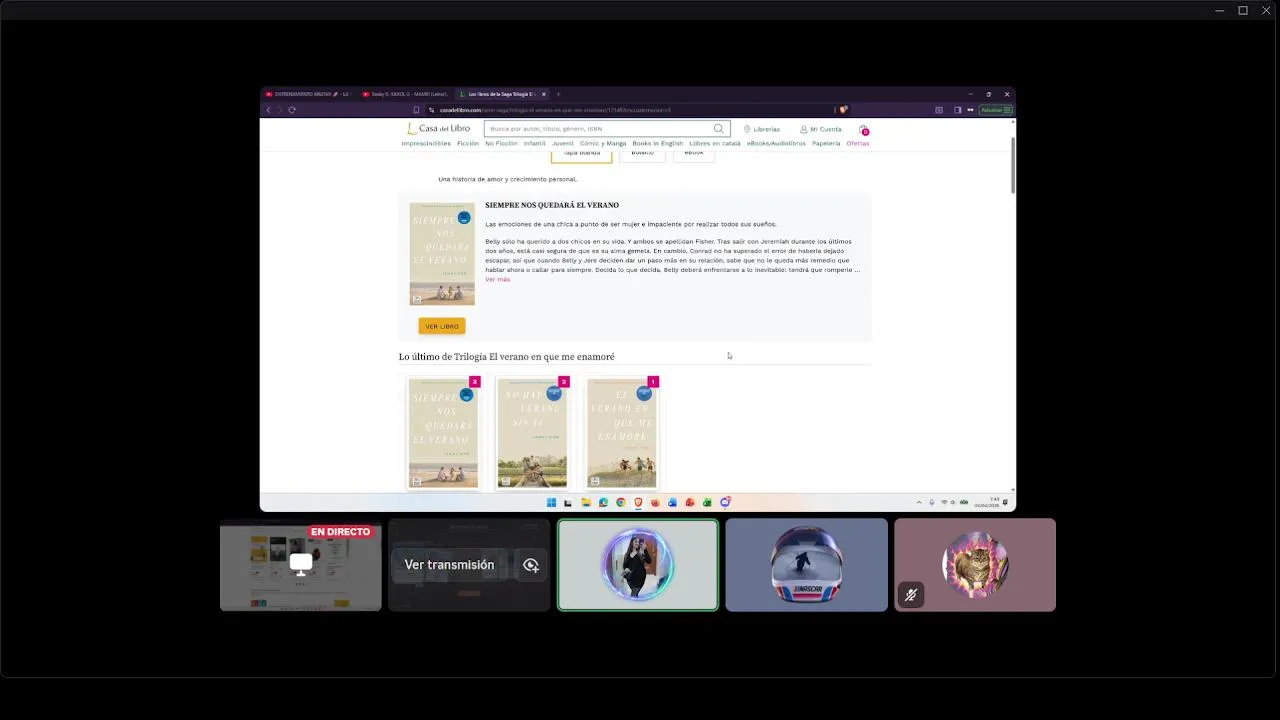
Task: Open a new browser tab
Action: (558, 94)
